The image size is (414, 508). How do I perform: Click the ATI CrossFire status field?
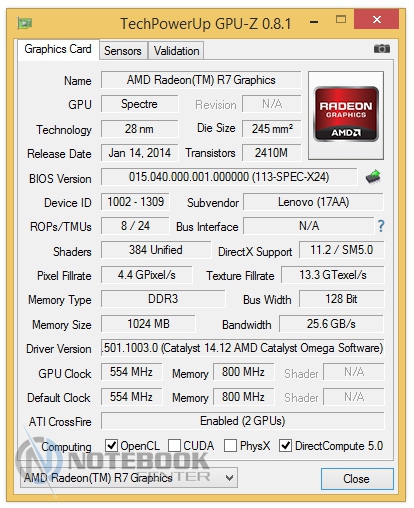[x=243, y=421]
